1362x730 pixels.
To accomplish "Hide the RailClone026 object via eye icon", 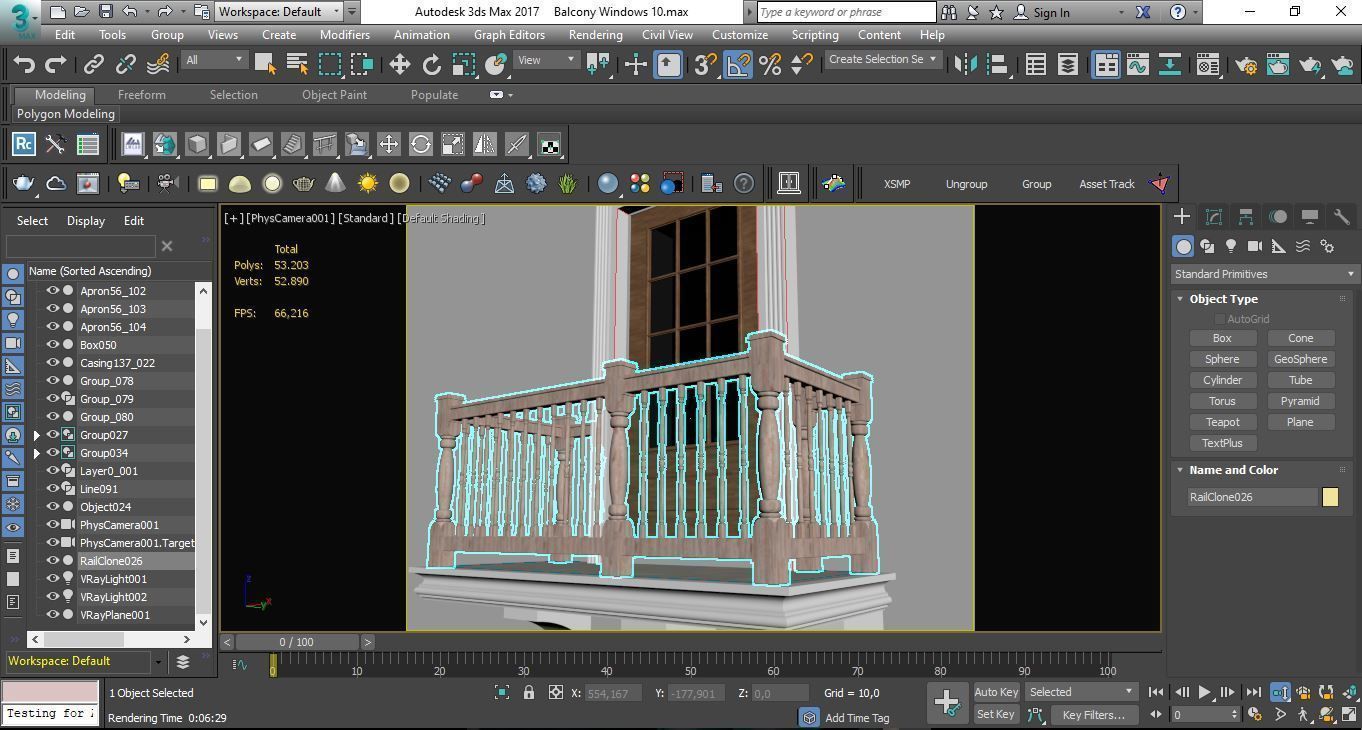I will (x=53, y=561).
